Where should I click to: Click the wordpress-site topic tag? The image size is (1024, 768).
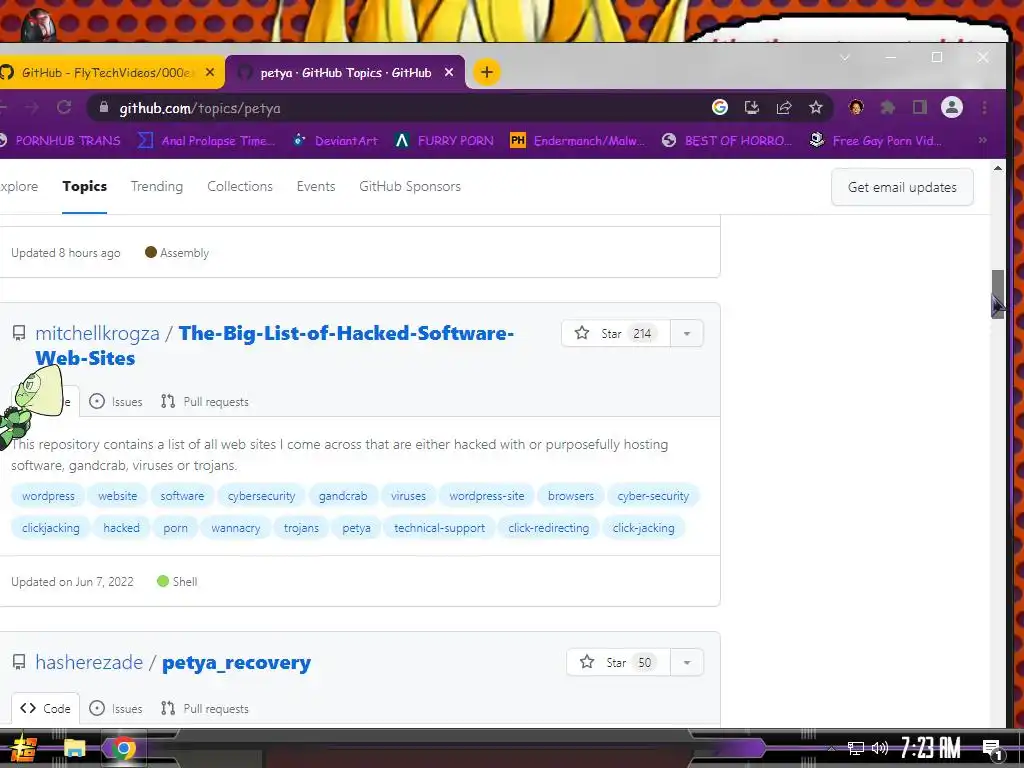[x=487, y=496]
